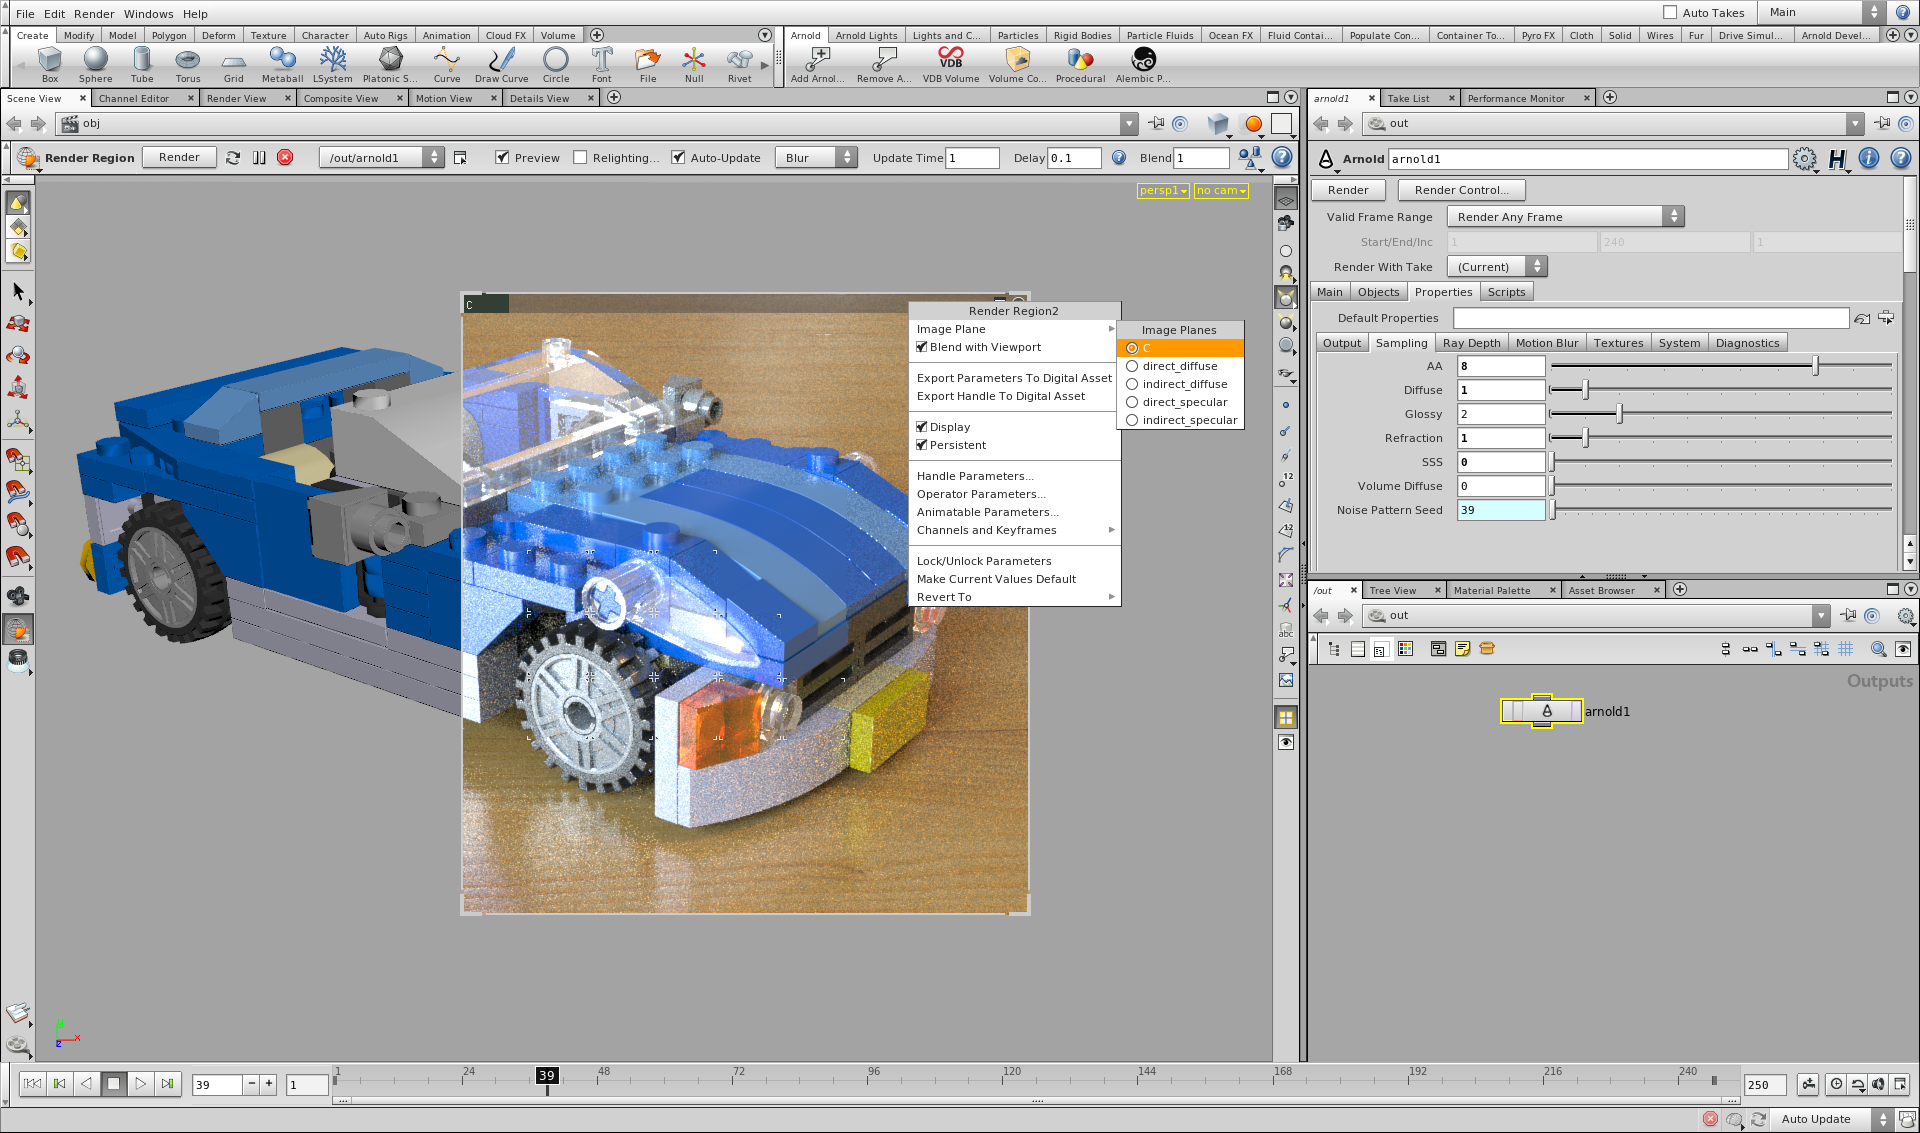1920x1133 pixels.
Task: Enable the Relighting checkbox
Action: pos(580,158)
